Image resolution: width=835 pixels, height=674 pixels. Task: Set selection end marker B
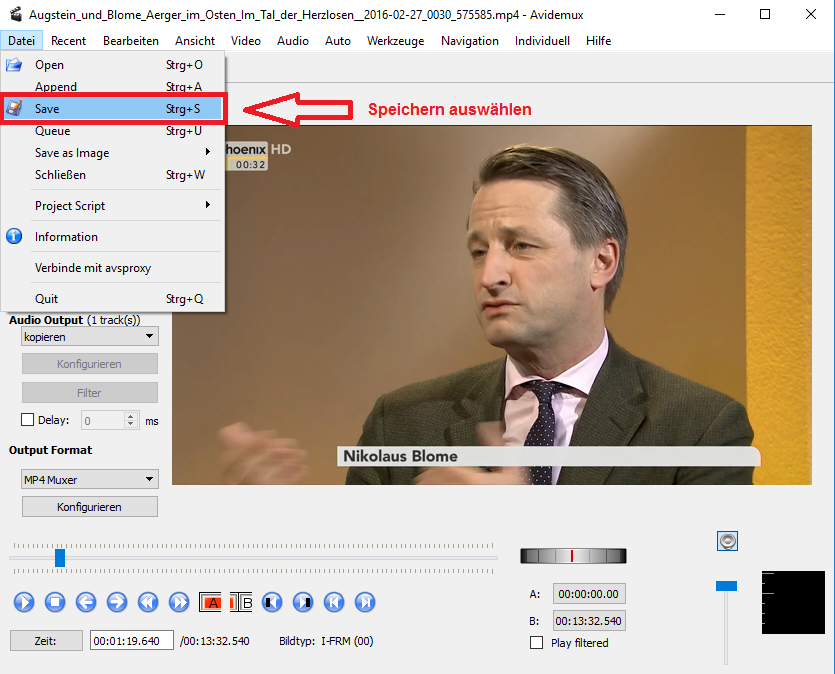(242, 602)
